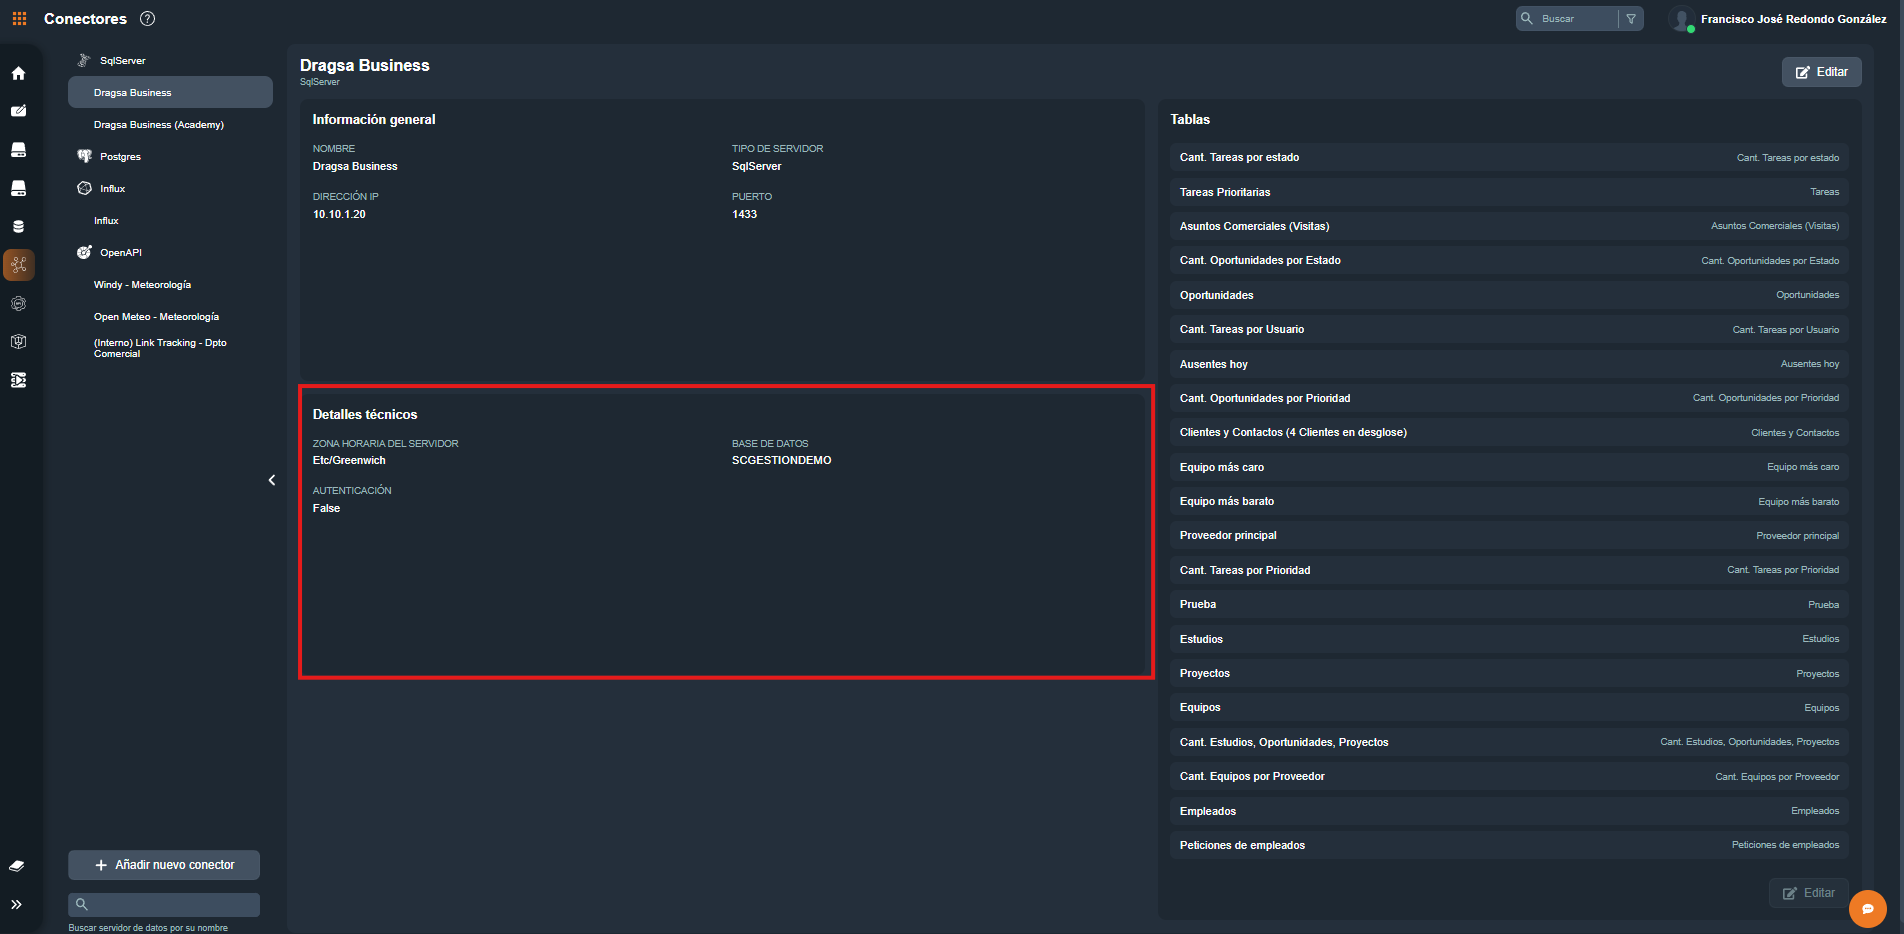
Task: Select Windy - Meteorología connector
Action: (142, 285)
